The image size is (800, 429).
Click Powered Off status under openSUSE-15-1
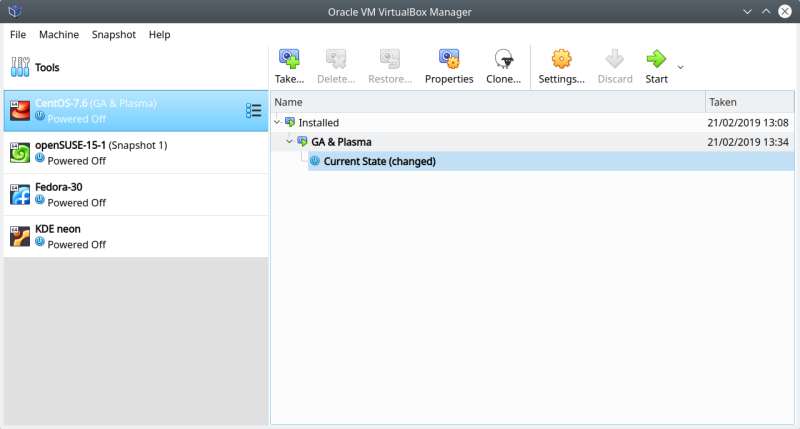click(x=77, y=161)
